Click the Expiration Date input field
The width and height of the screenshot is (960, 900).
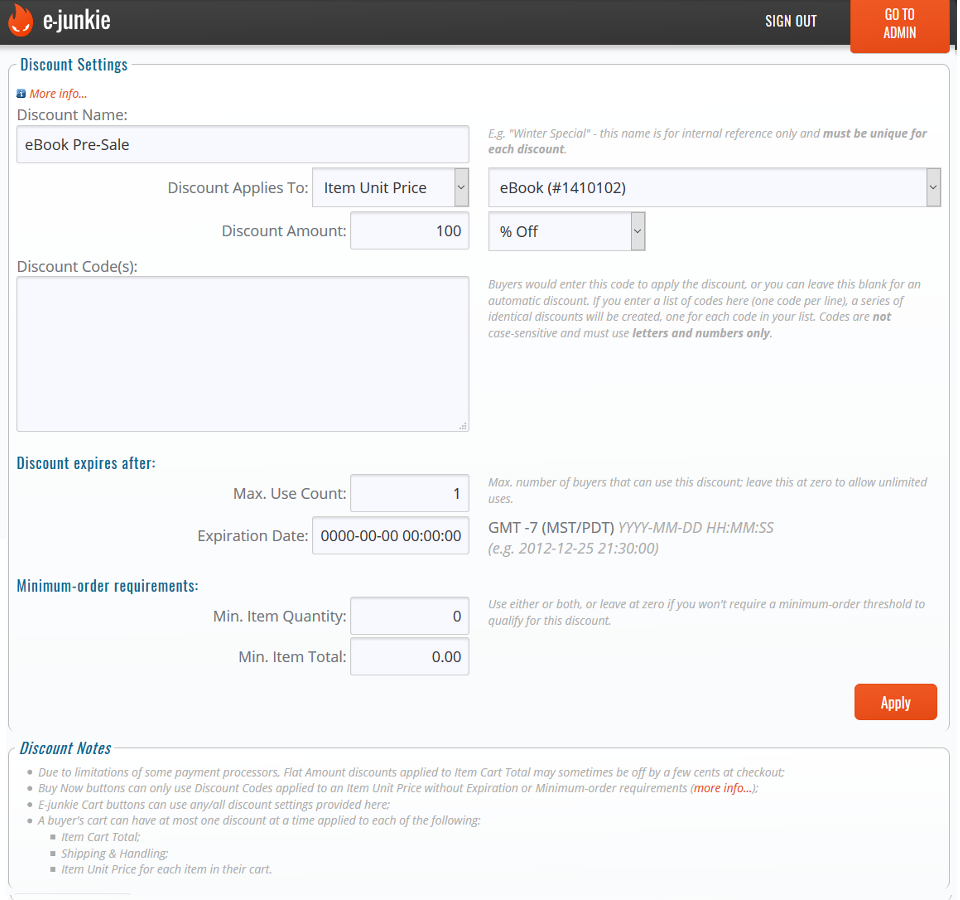(x=390, y=536)
